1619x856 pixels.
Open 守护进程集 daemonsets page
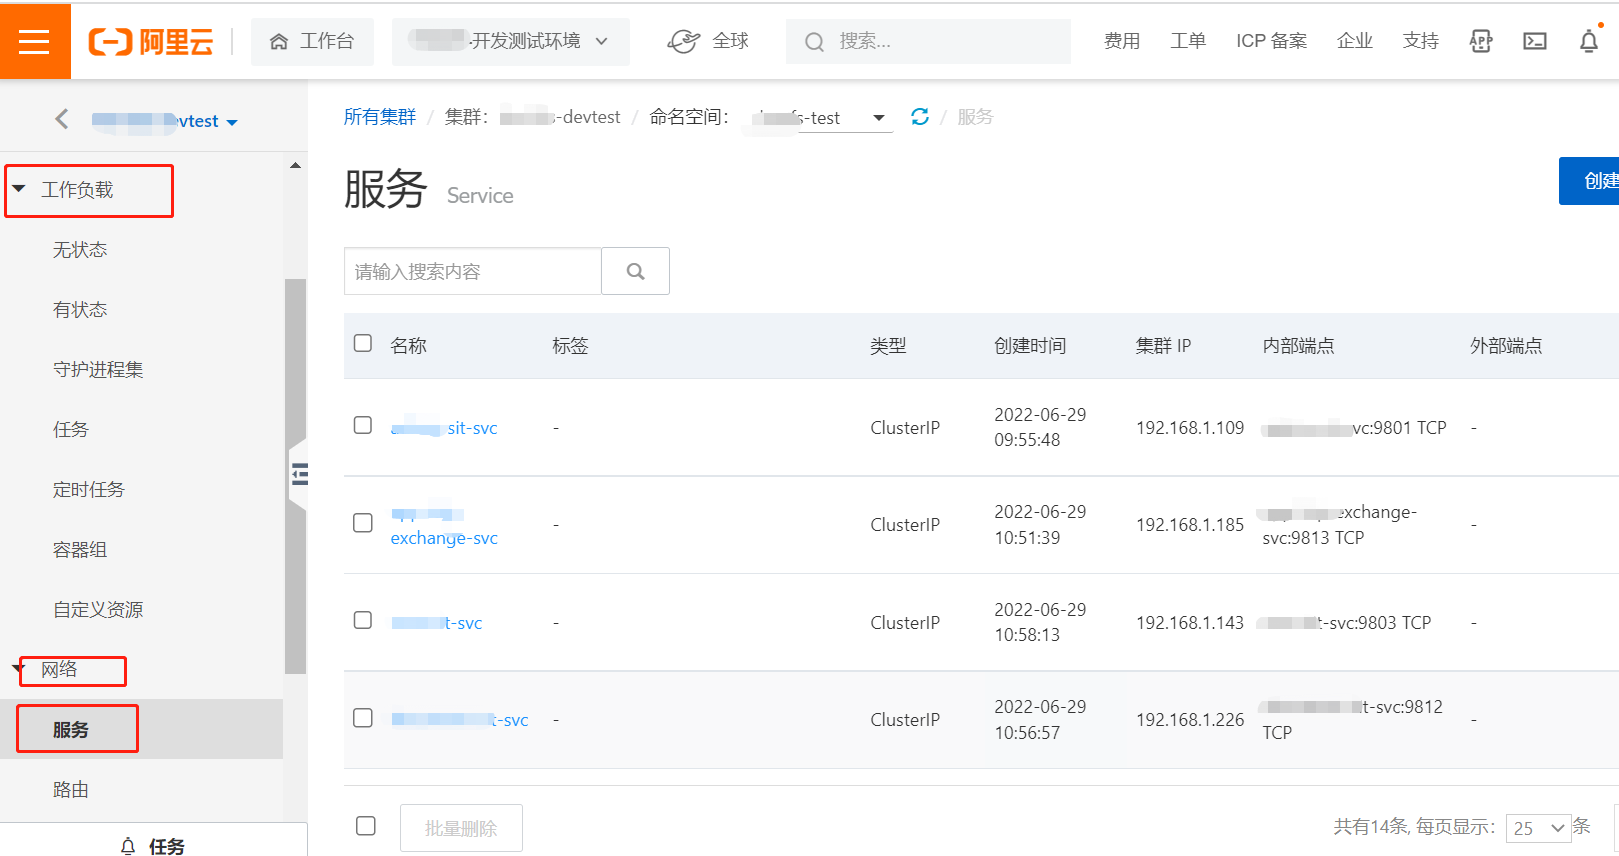(x=98, y=370)
